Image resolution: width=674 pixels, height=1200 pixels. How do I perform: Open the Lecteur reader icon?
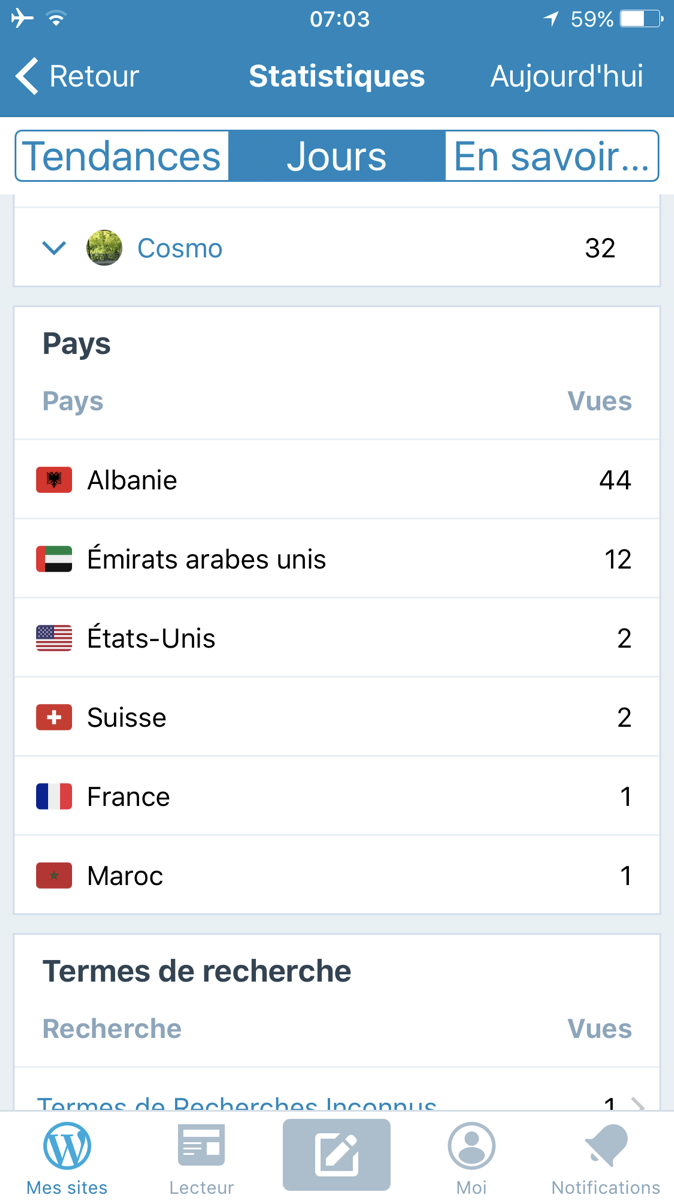coord(201,1148)
